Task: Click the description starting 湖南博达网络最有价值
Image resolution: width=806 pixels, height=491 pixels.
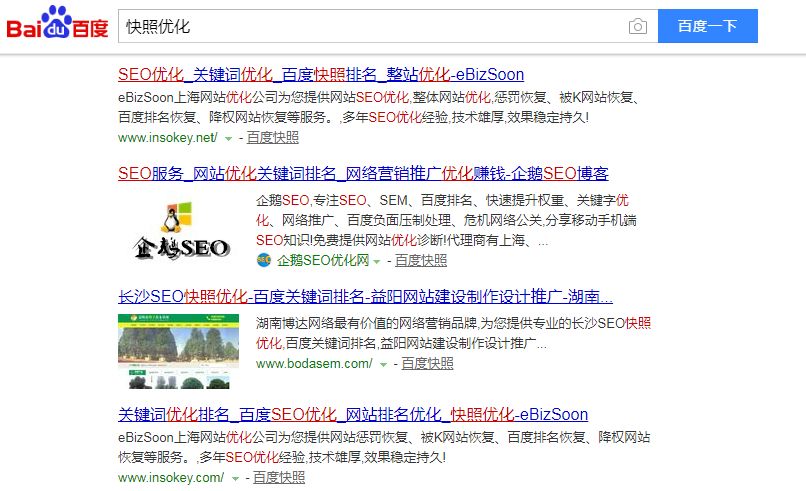Action: coord(453,333)
